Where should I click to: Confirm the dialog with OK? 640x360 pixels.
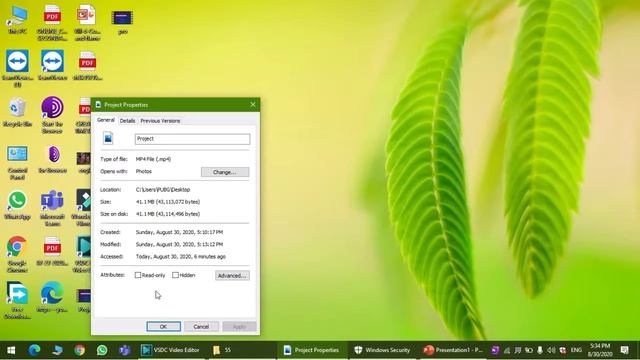click(x=163, y=327)
